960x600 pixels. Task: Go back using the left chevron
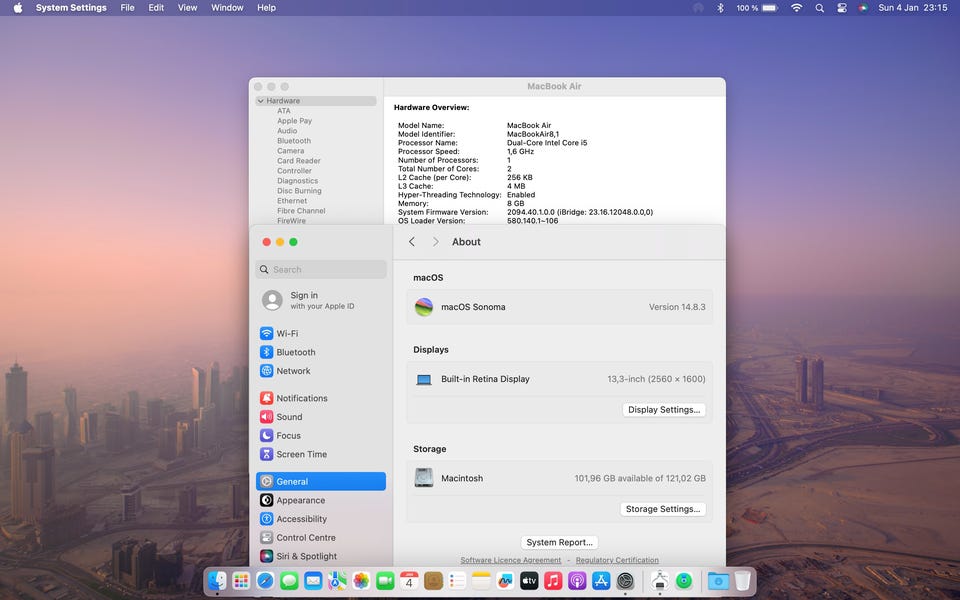coord(412,242)
